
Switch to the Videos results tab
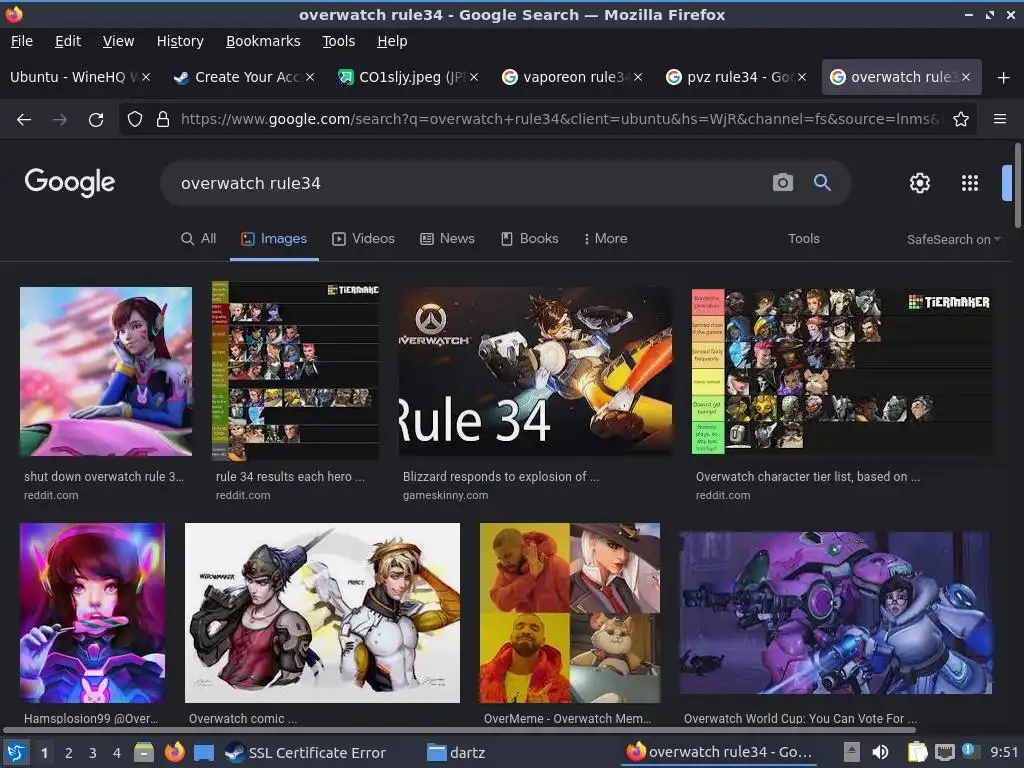point(364,238)
